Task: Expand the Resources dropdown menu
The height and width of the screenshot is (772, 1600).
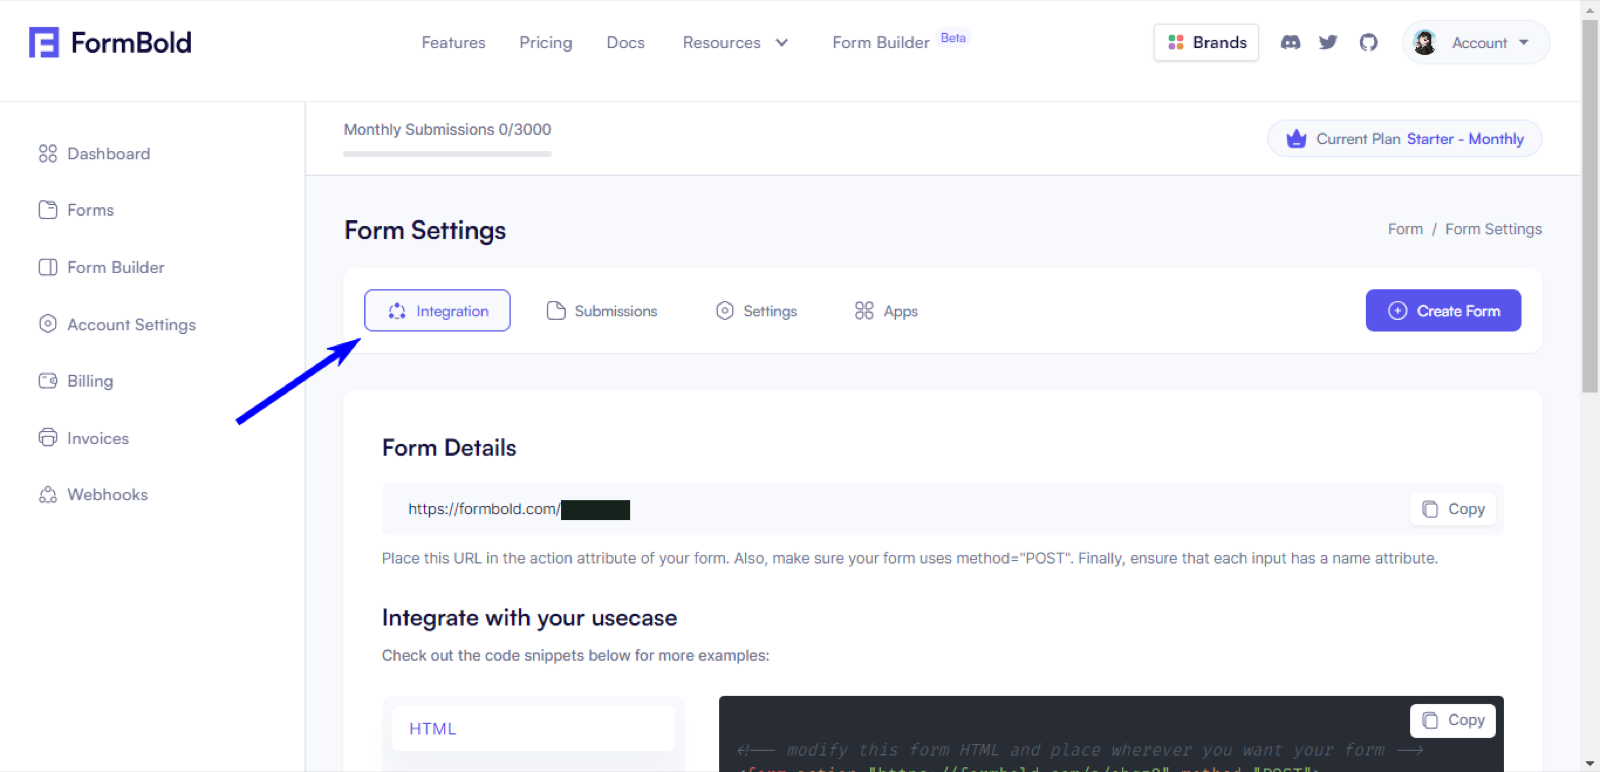Action: point(735,42)
